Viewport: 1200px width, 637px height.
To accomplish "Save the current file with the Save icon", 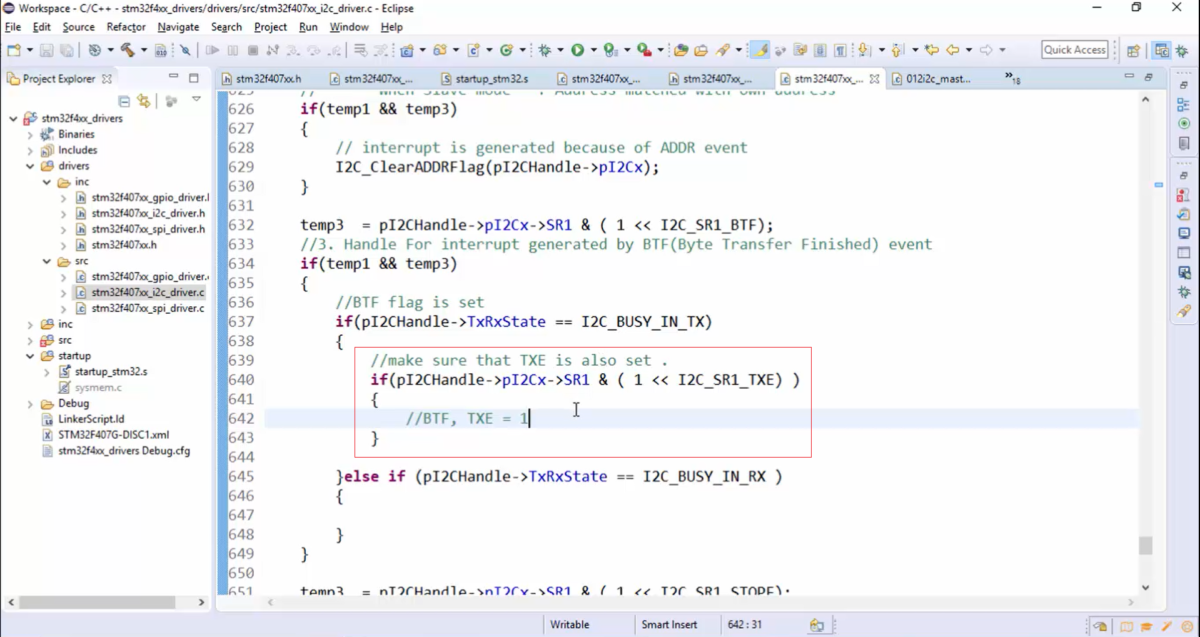I will pyautogui.click(x=46, y=49).
